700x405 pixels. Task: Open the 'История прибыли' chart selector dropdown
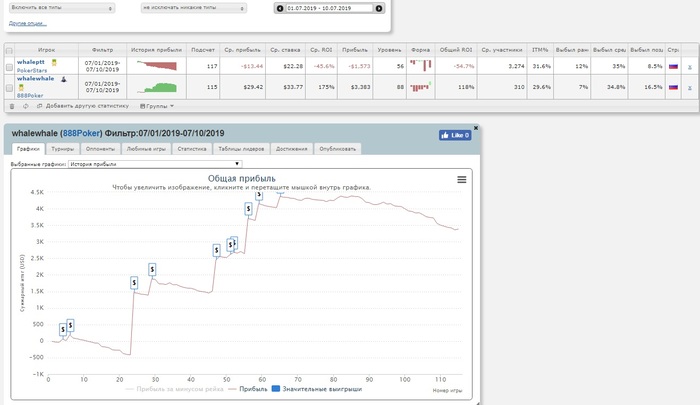click(155, 164)
